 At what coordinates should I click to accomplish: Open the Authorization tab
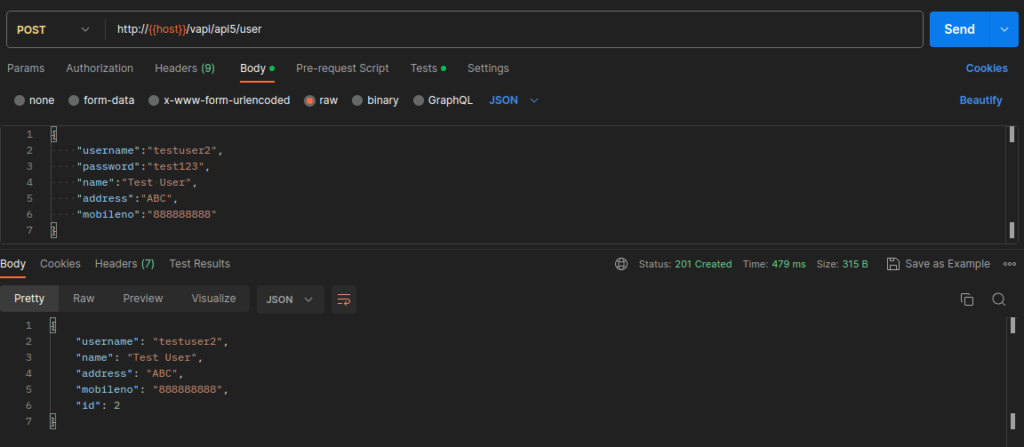[x=99, y=68]
